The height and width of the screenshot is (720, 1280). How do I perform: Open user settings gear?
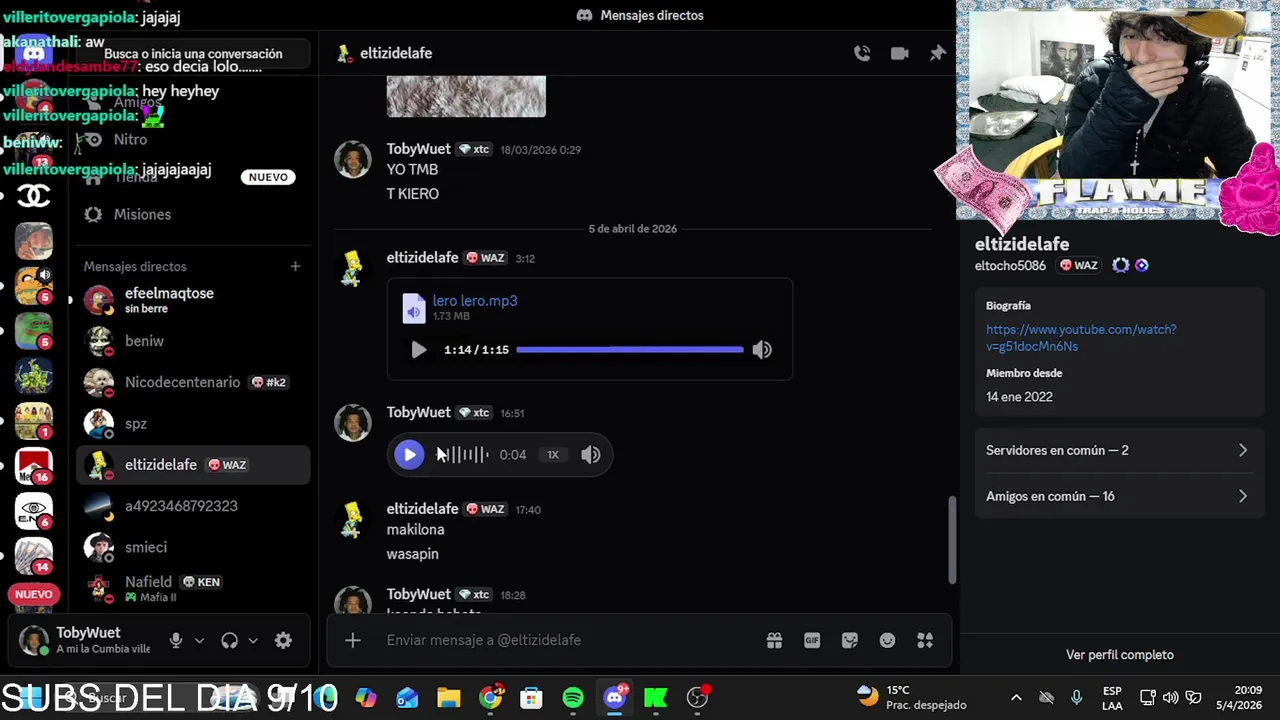point(283,641)
